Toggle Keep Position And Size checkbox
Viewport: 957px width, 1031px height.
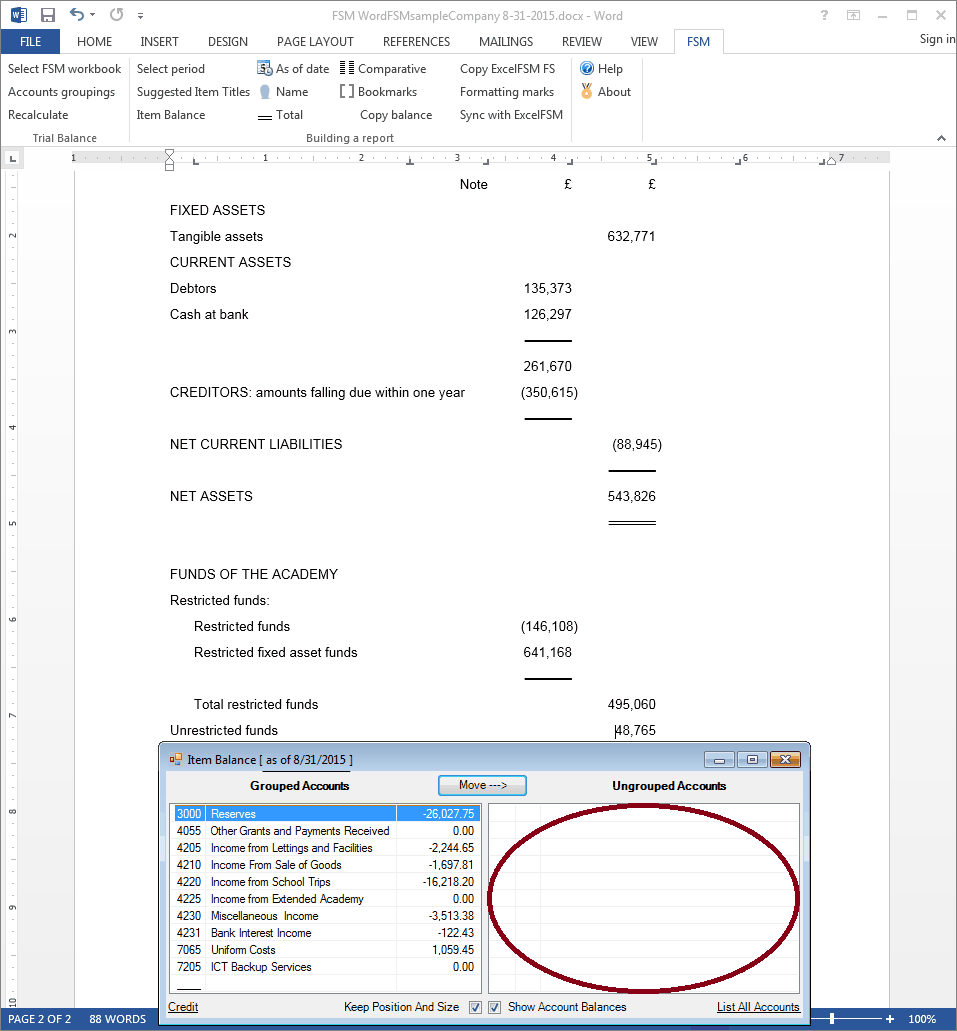tap(475, 1007)
